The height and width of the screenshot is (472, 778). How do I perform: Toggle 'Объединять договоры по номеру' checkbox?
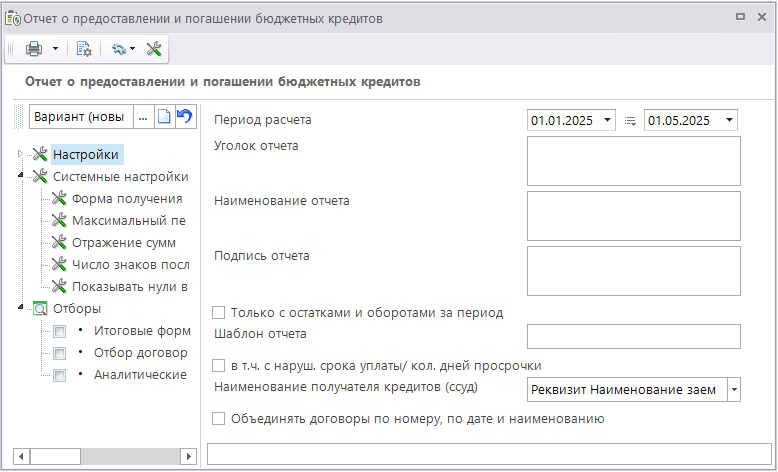pos(219,419)
